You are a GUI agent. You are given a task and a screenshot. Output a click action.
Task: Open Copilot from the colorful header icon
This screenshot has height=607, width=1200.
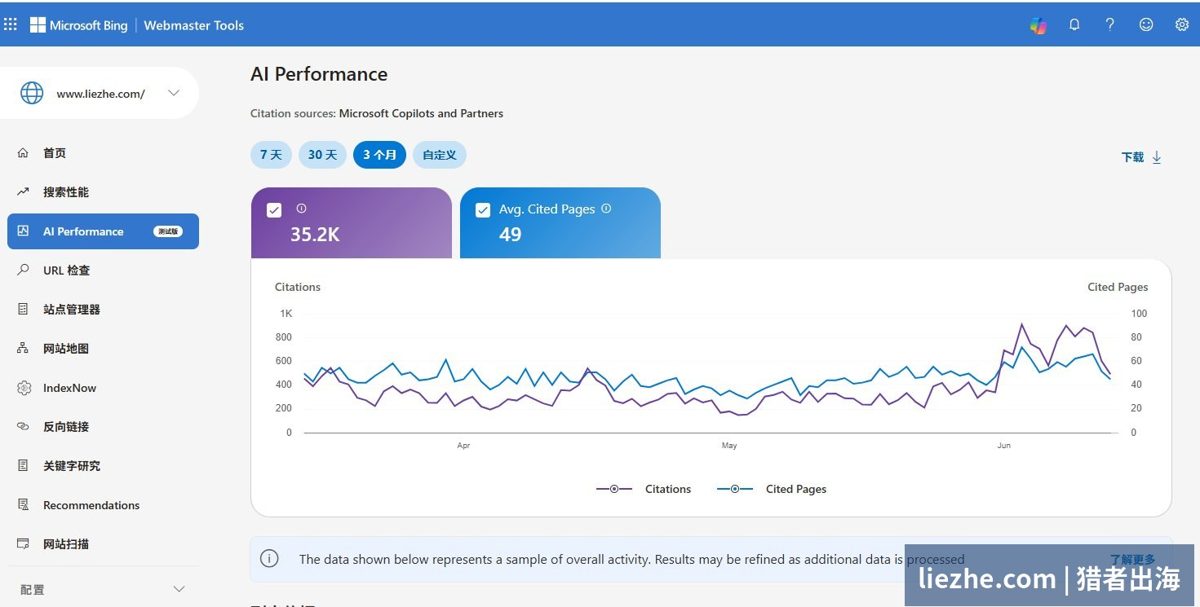pos(1038,25)
